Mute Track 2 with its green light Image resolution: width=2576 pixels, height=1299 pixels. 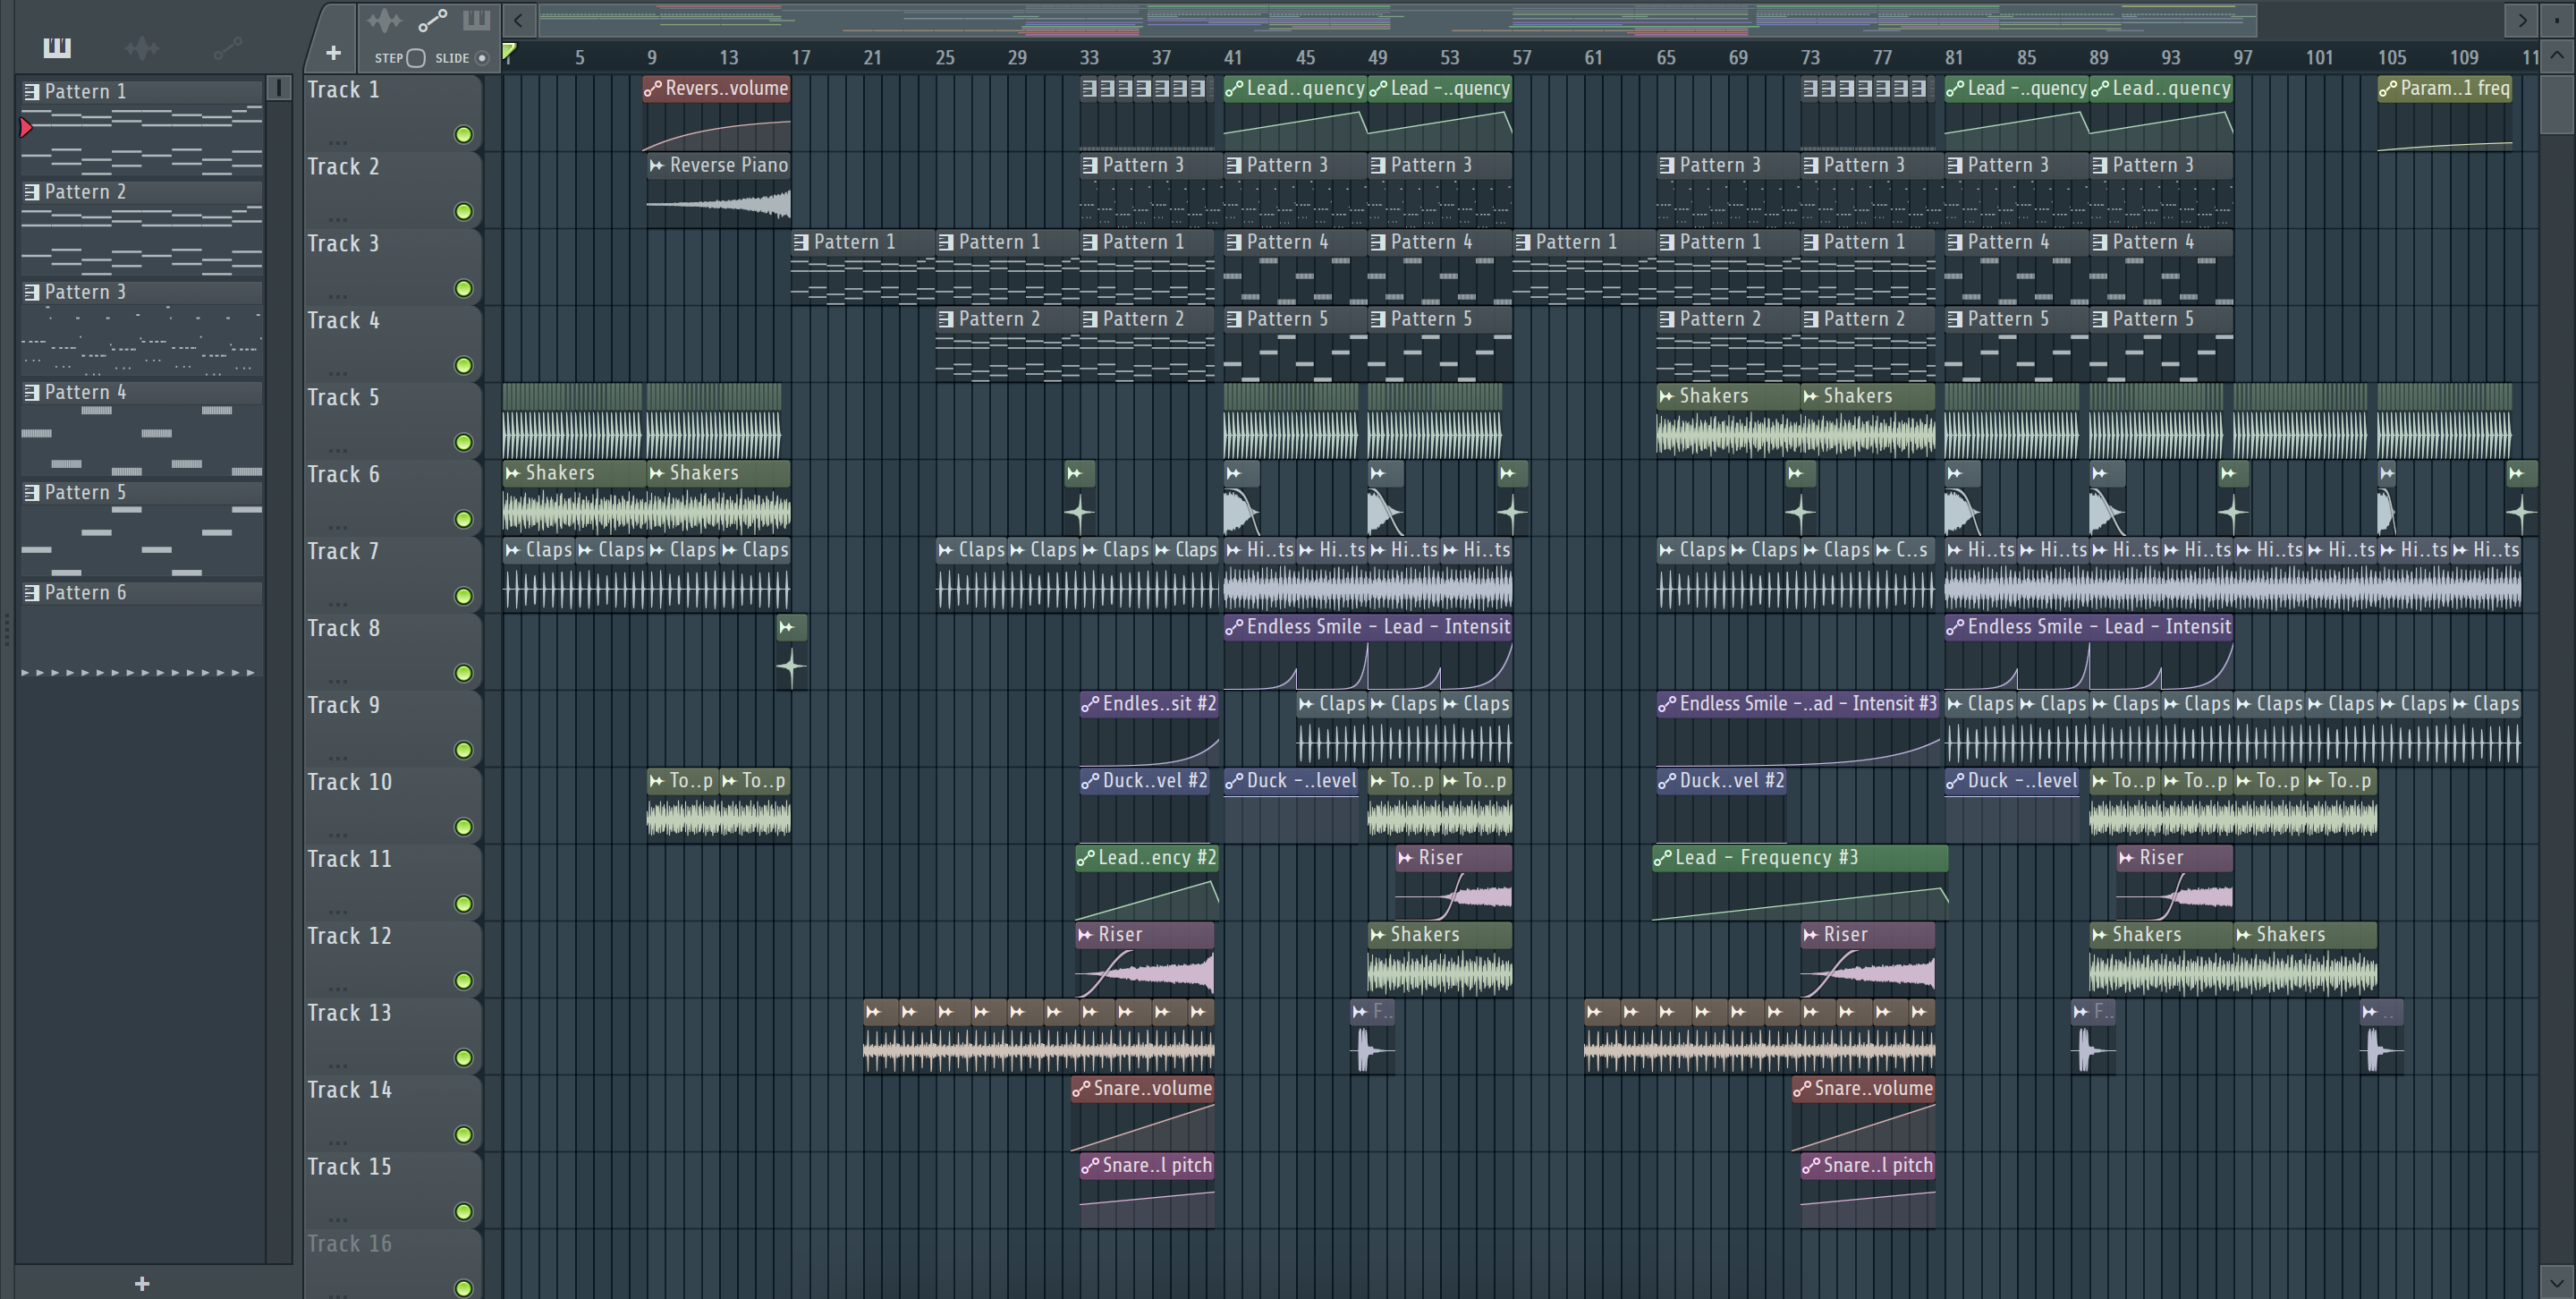463,212
